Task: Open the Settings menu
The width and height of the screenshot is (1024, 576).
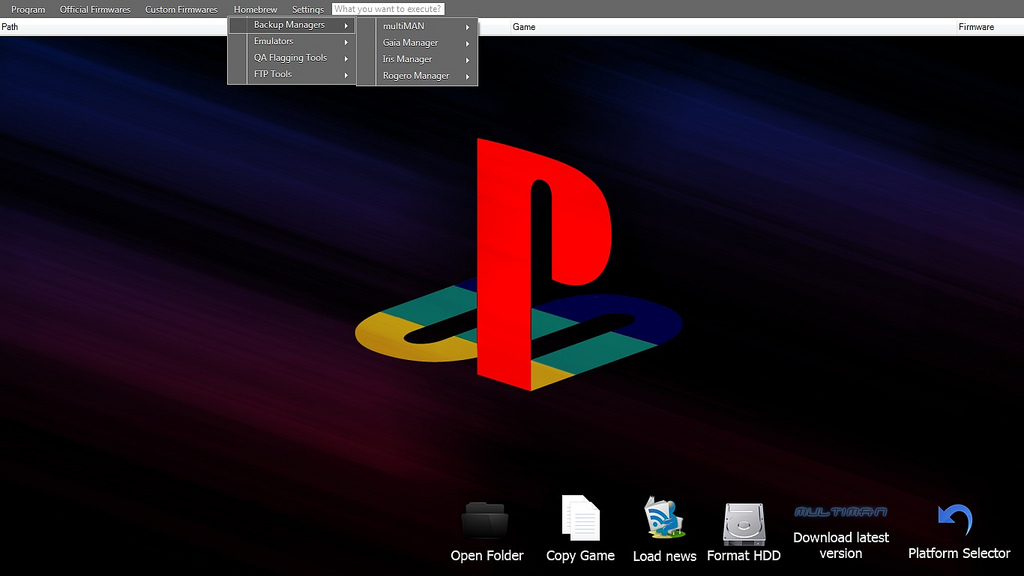Action: coord(308,9)
